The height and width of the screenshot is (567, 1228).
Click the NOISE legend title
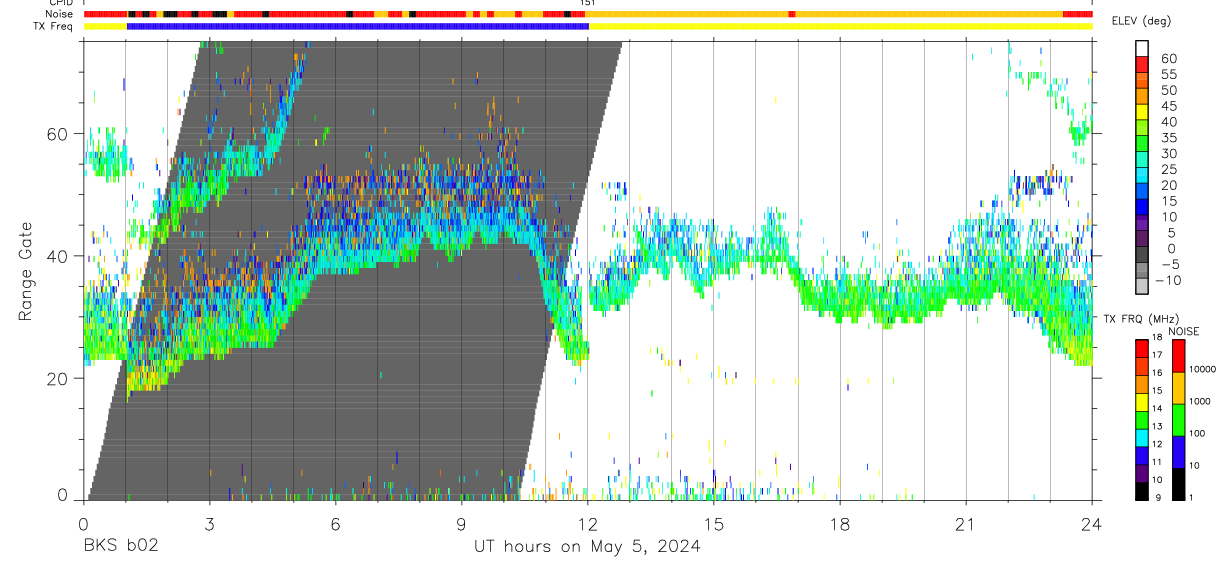click(1184, 332)
